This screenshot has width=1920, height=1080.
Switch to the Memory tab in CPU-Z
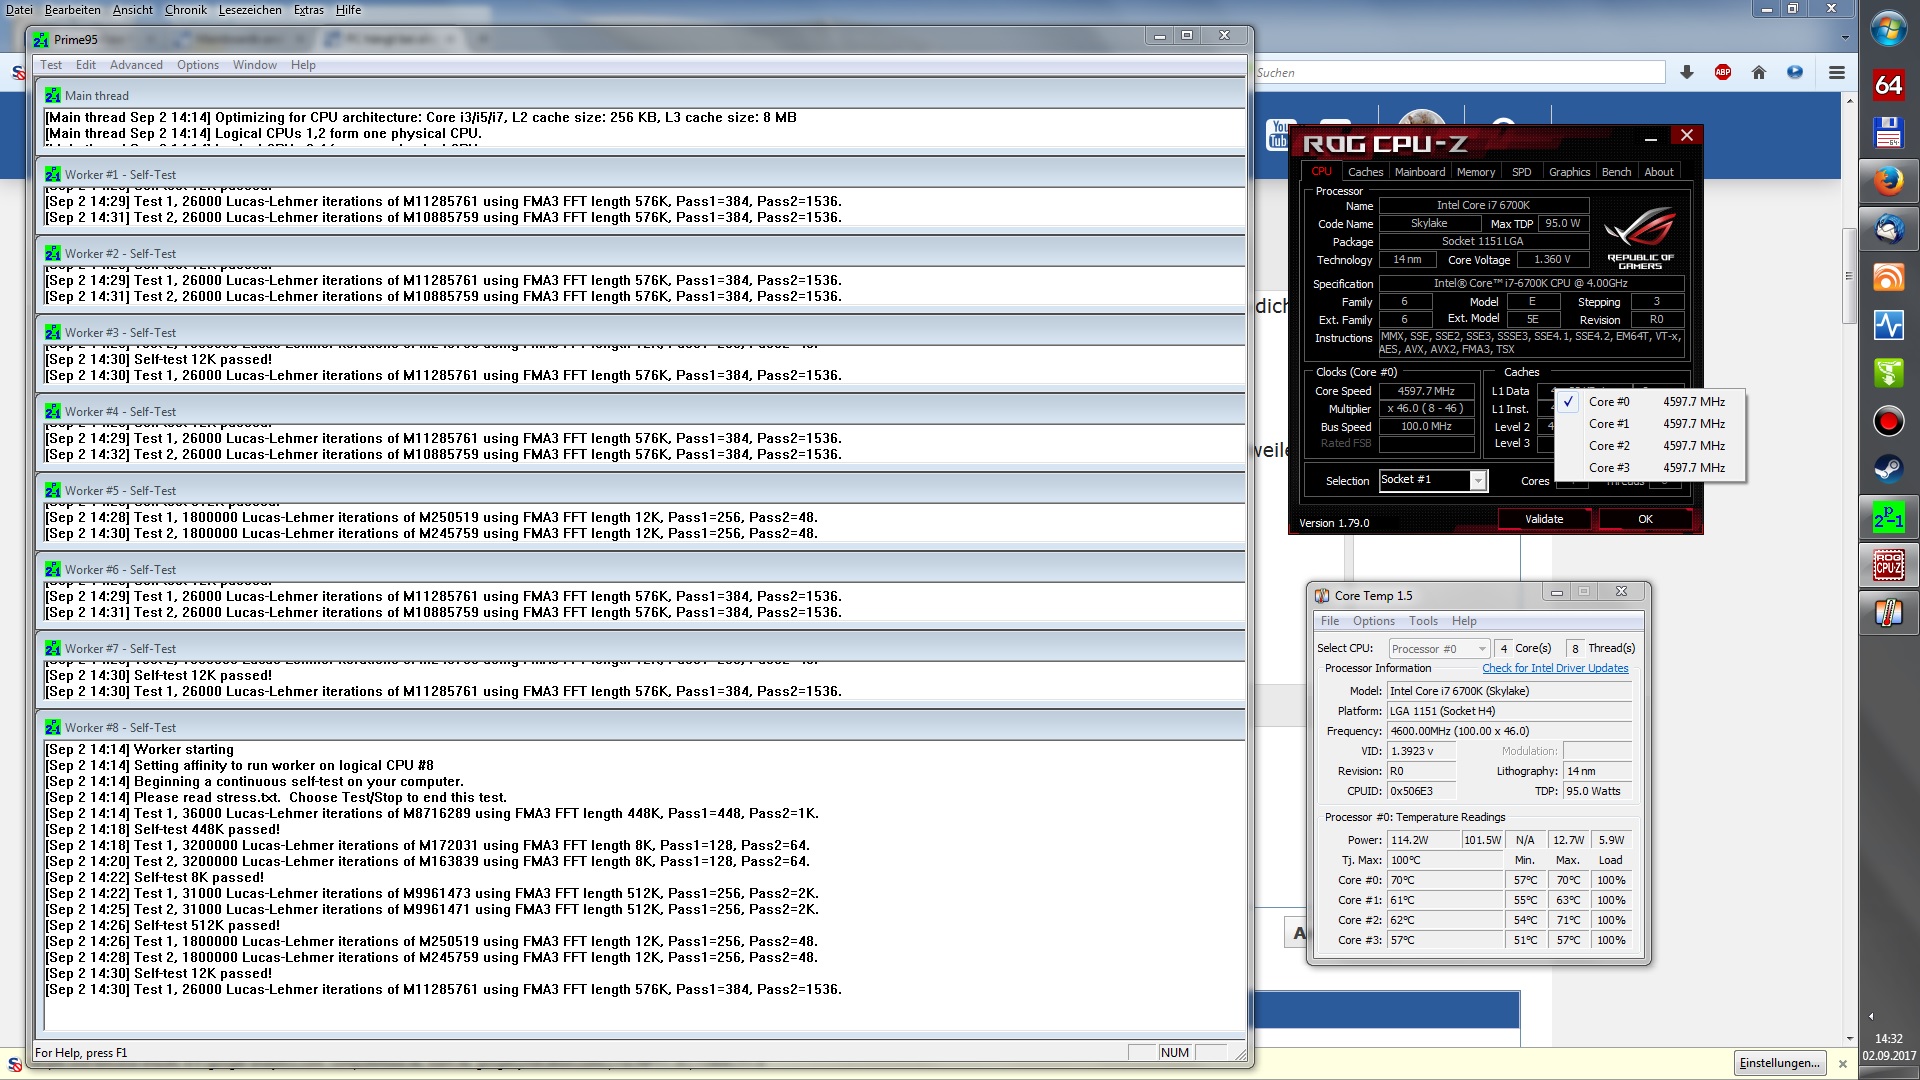click(1475, 172)
